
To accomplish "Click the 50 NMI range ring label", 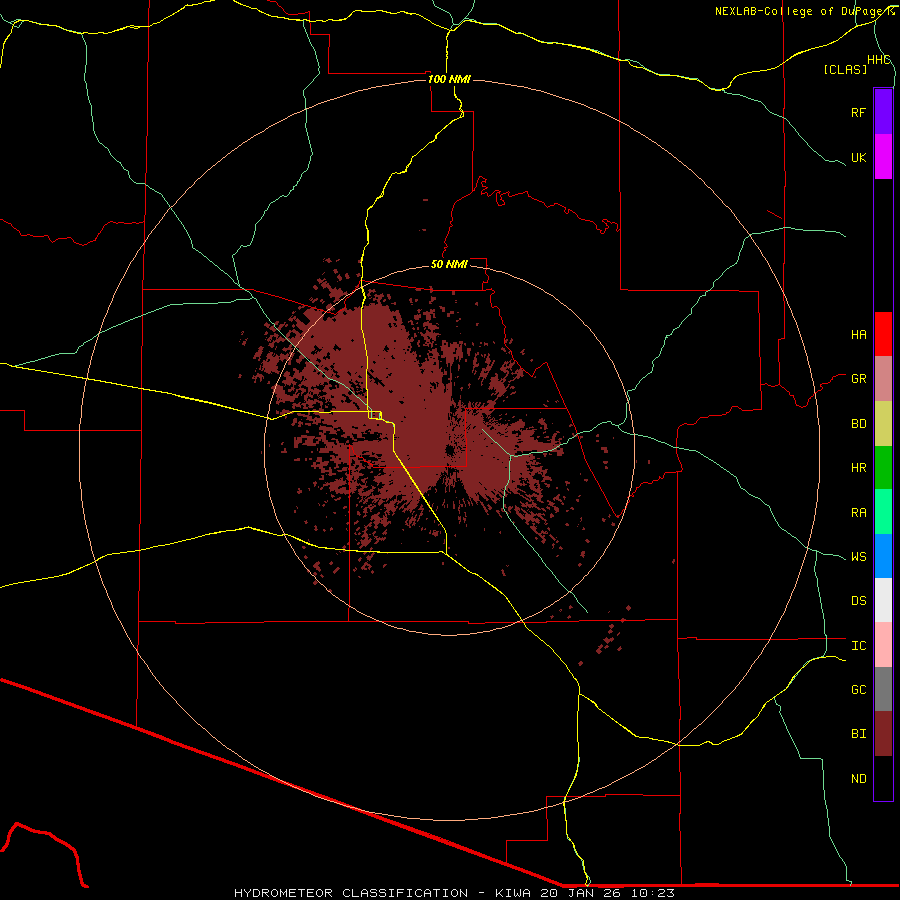I will click(449, 264).
